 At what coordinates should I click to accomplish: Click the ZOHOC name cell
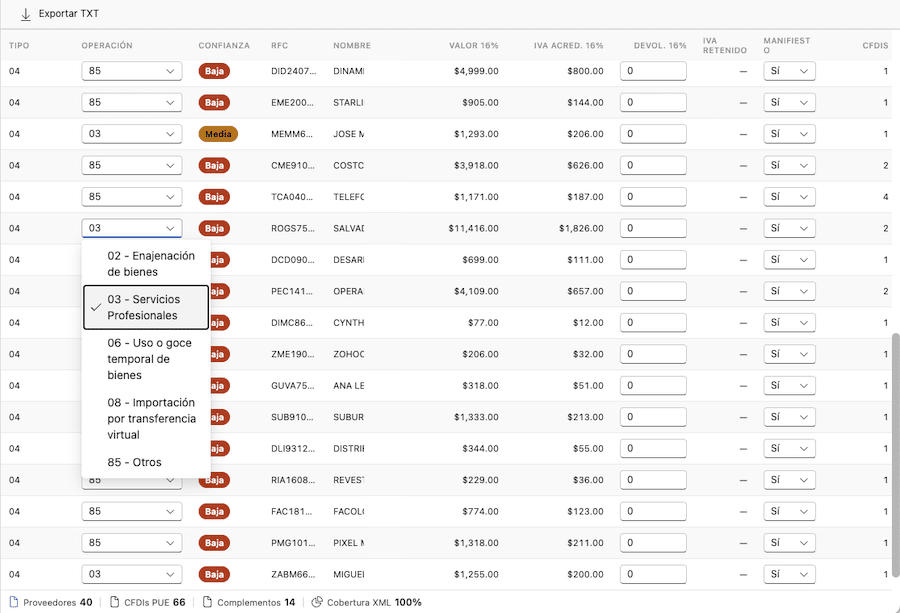(x=348, y=354)
